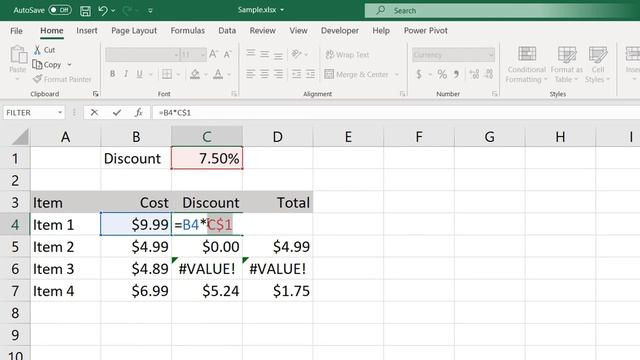Screen dimensions: 640x360
Task: Select column E header
Action: pyautogui.click(x=348, y=137)
